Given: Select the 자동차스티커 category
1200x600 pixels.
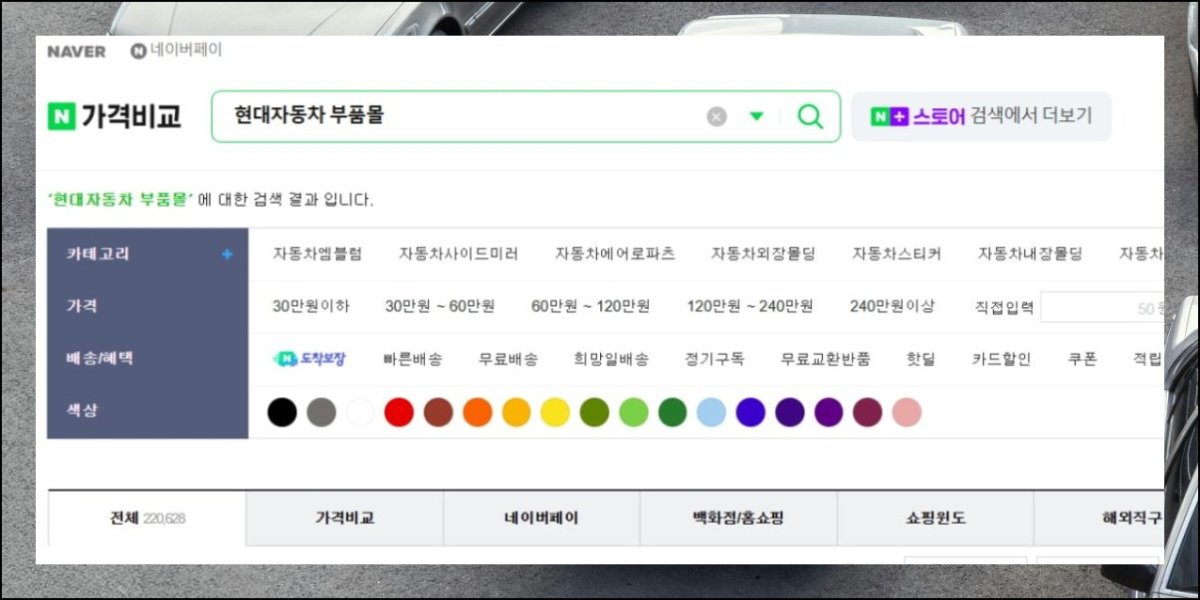Looking at the screenshot, I should [x=896, y=254].
